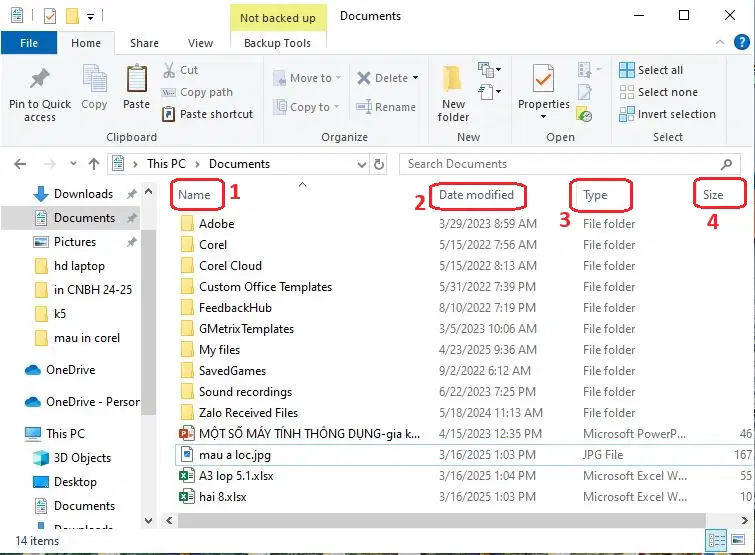The height and width of the screenshot is (555, 755).
Task: Click search magnifier icon
Action: 726,164
